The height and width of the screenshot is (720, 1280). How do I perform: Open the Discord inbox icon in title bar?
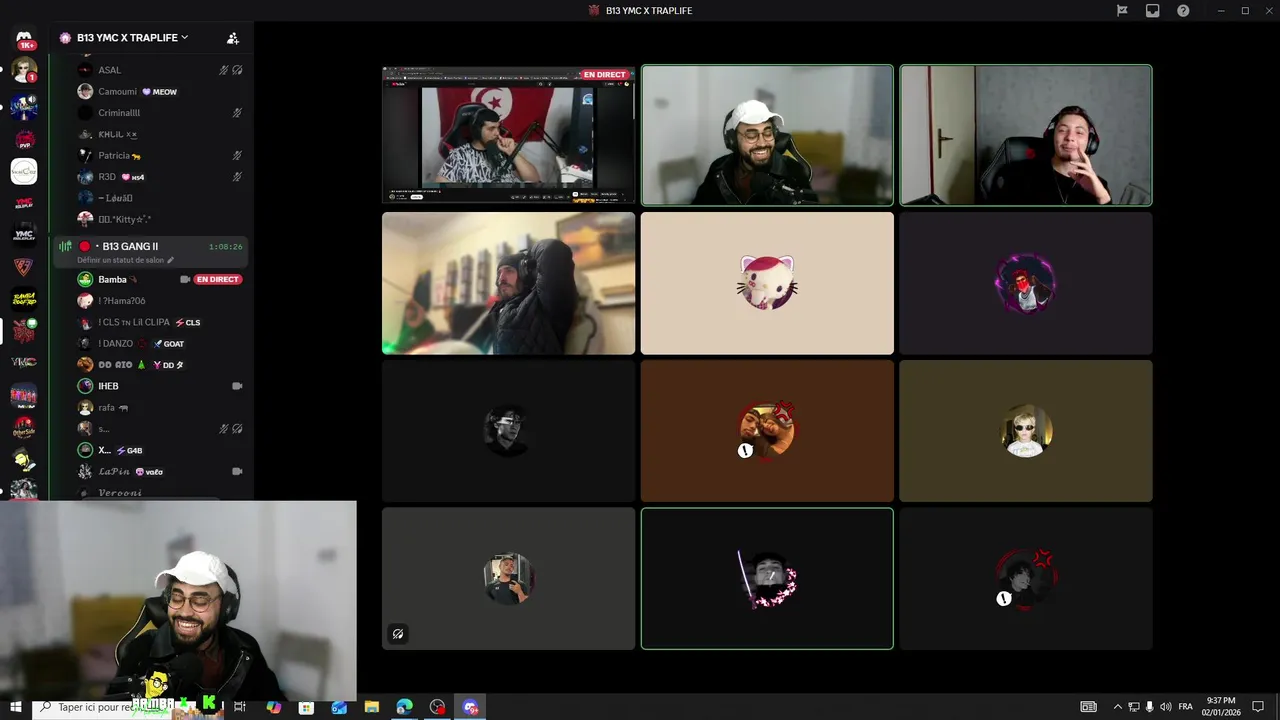[x=1152, y=11]
